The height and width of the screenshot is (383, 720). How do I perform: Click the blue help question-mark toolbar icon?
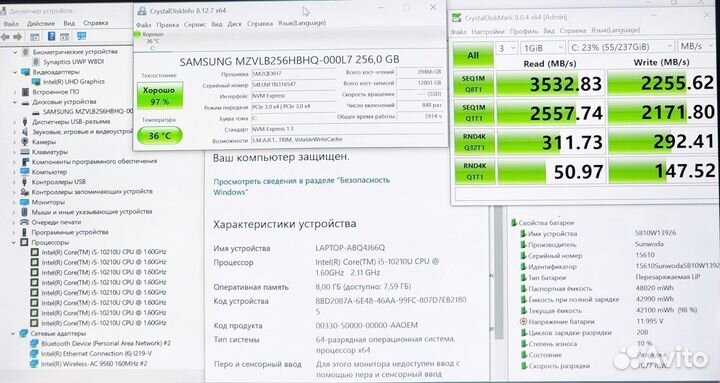(x=51, y=36)
